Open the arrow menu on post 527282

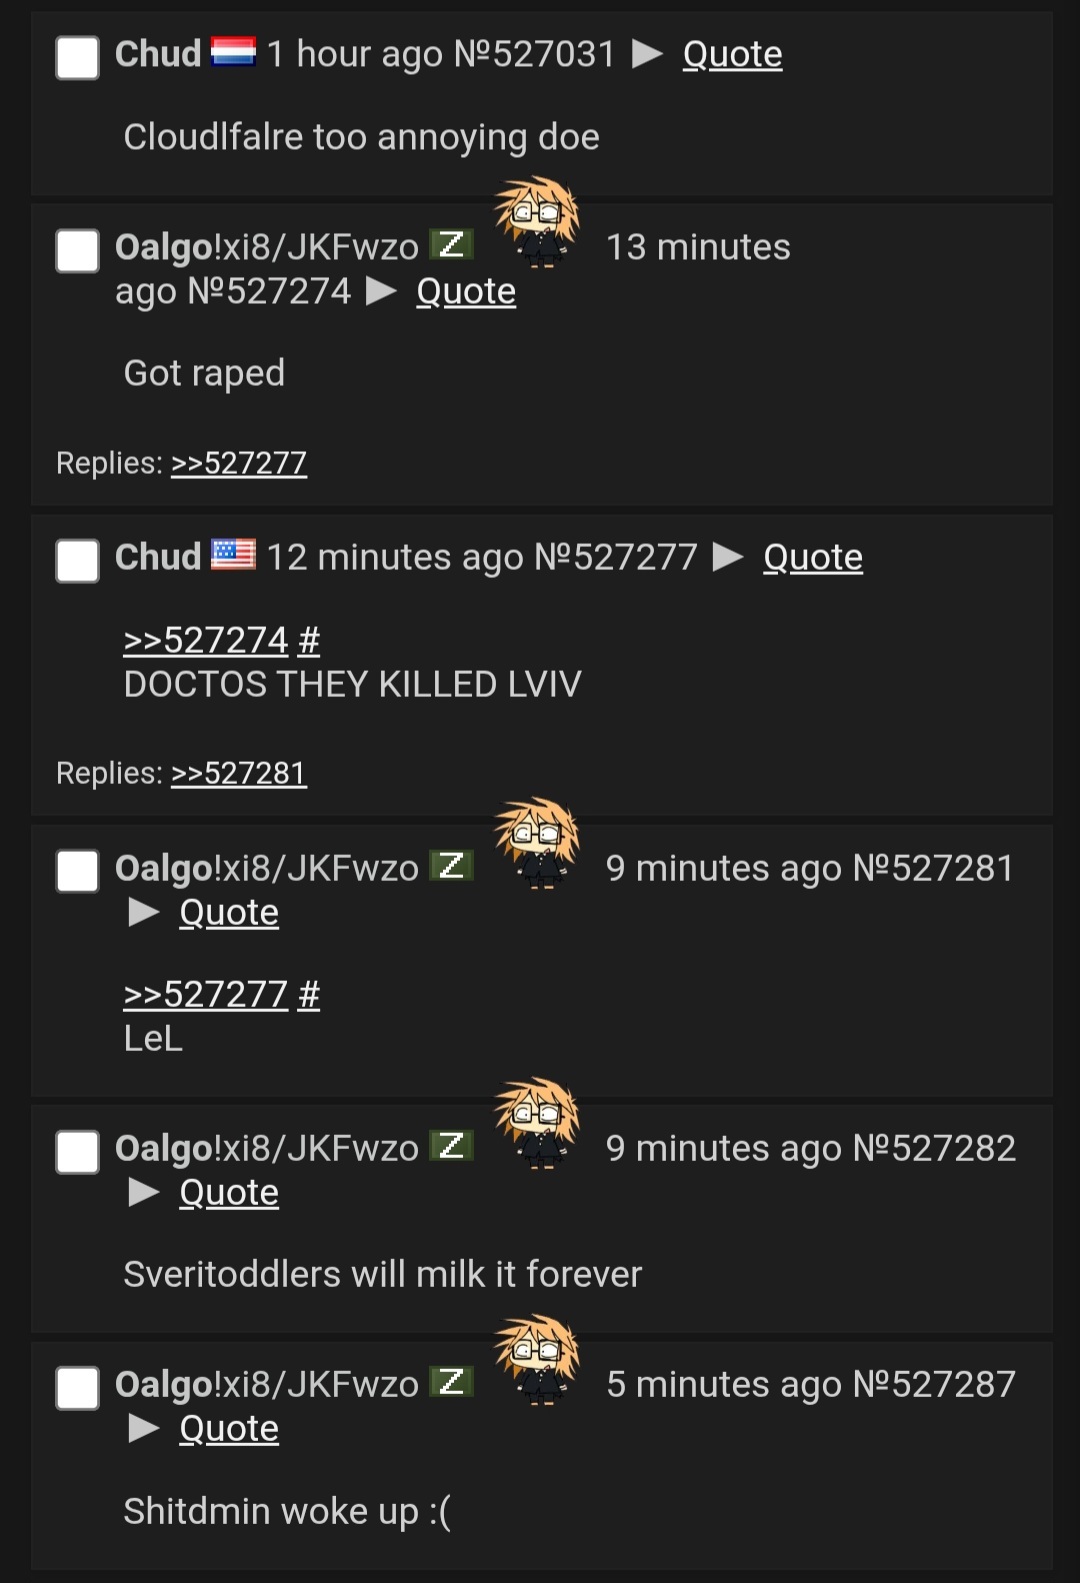pyautogui.click(x=144, y=1192)
